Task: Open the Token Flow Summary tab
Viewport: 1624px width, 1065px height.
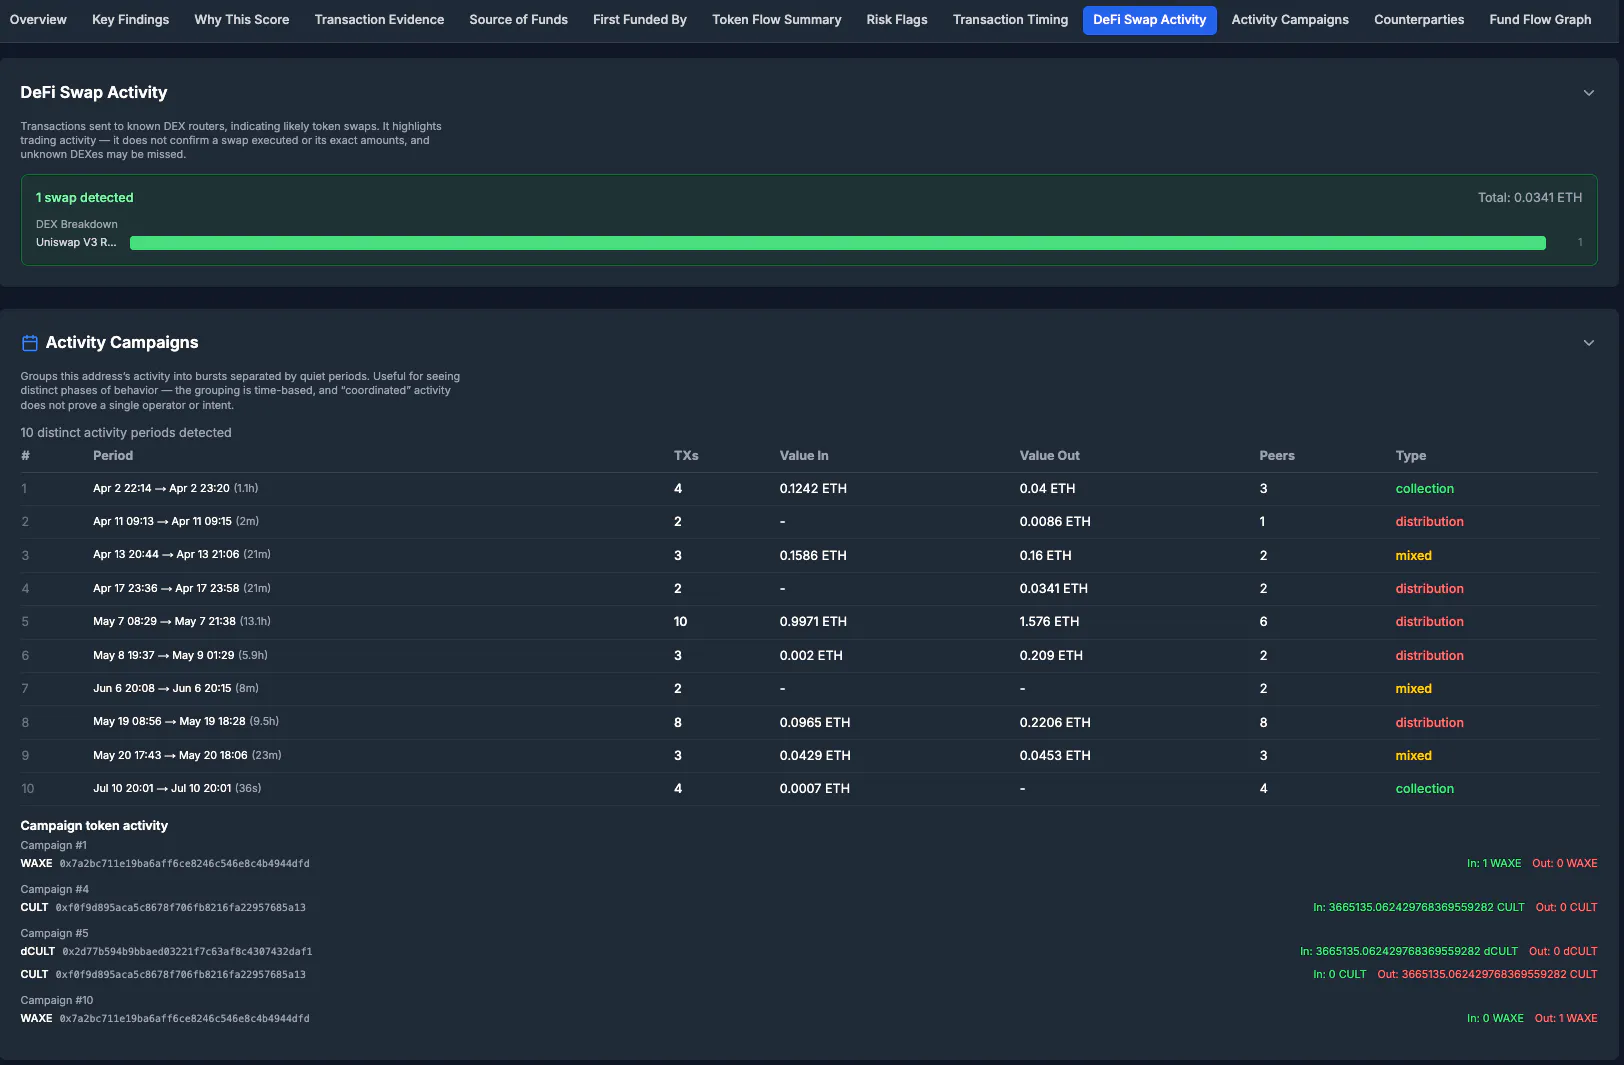Action: (x=776, y=20)
